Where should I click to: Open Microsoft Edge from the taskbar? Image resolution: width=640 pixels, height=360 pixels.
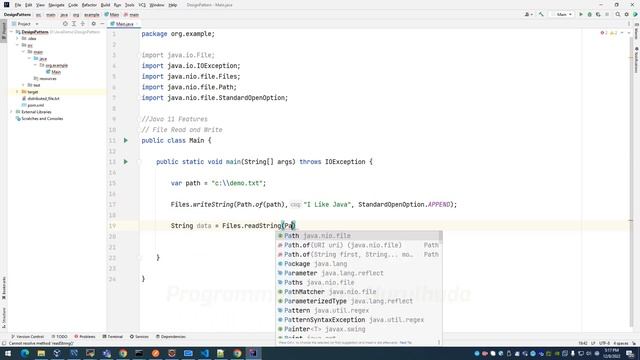click(25, 353)
